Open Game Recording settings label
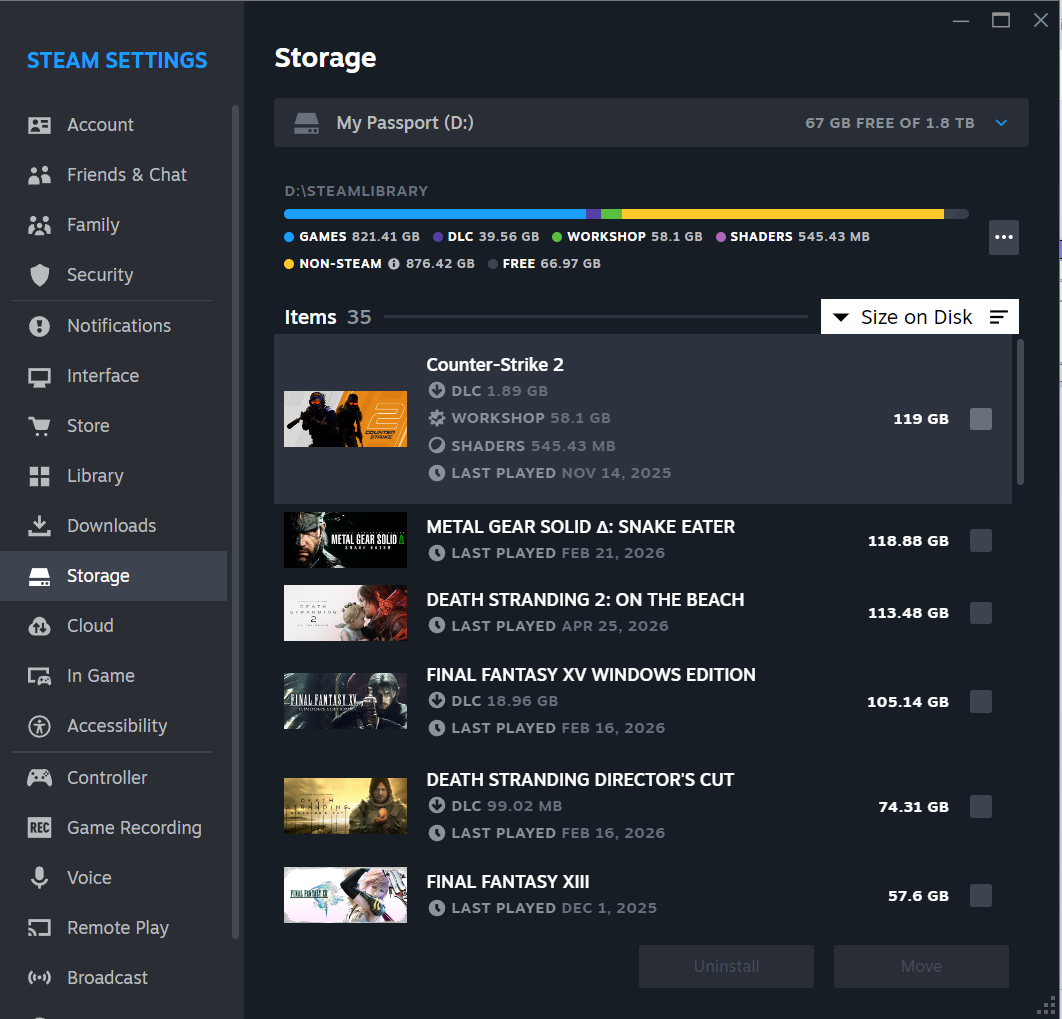 click(134, 828)
